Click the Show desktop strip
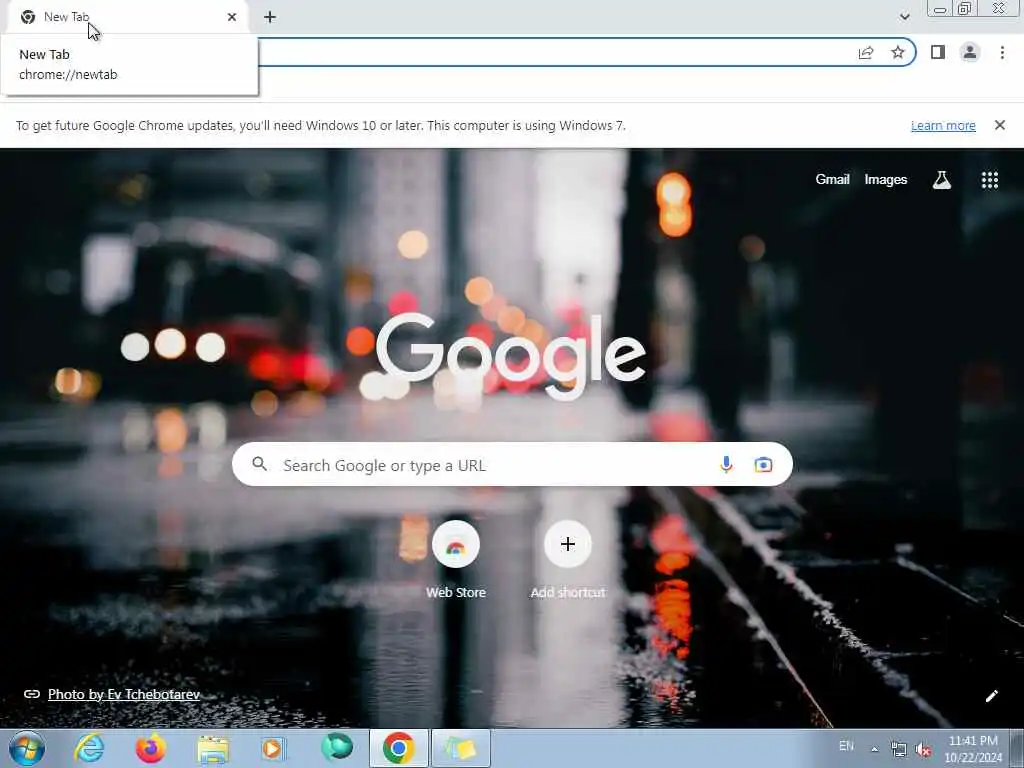 [1017, 748]
